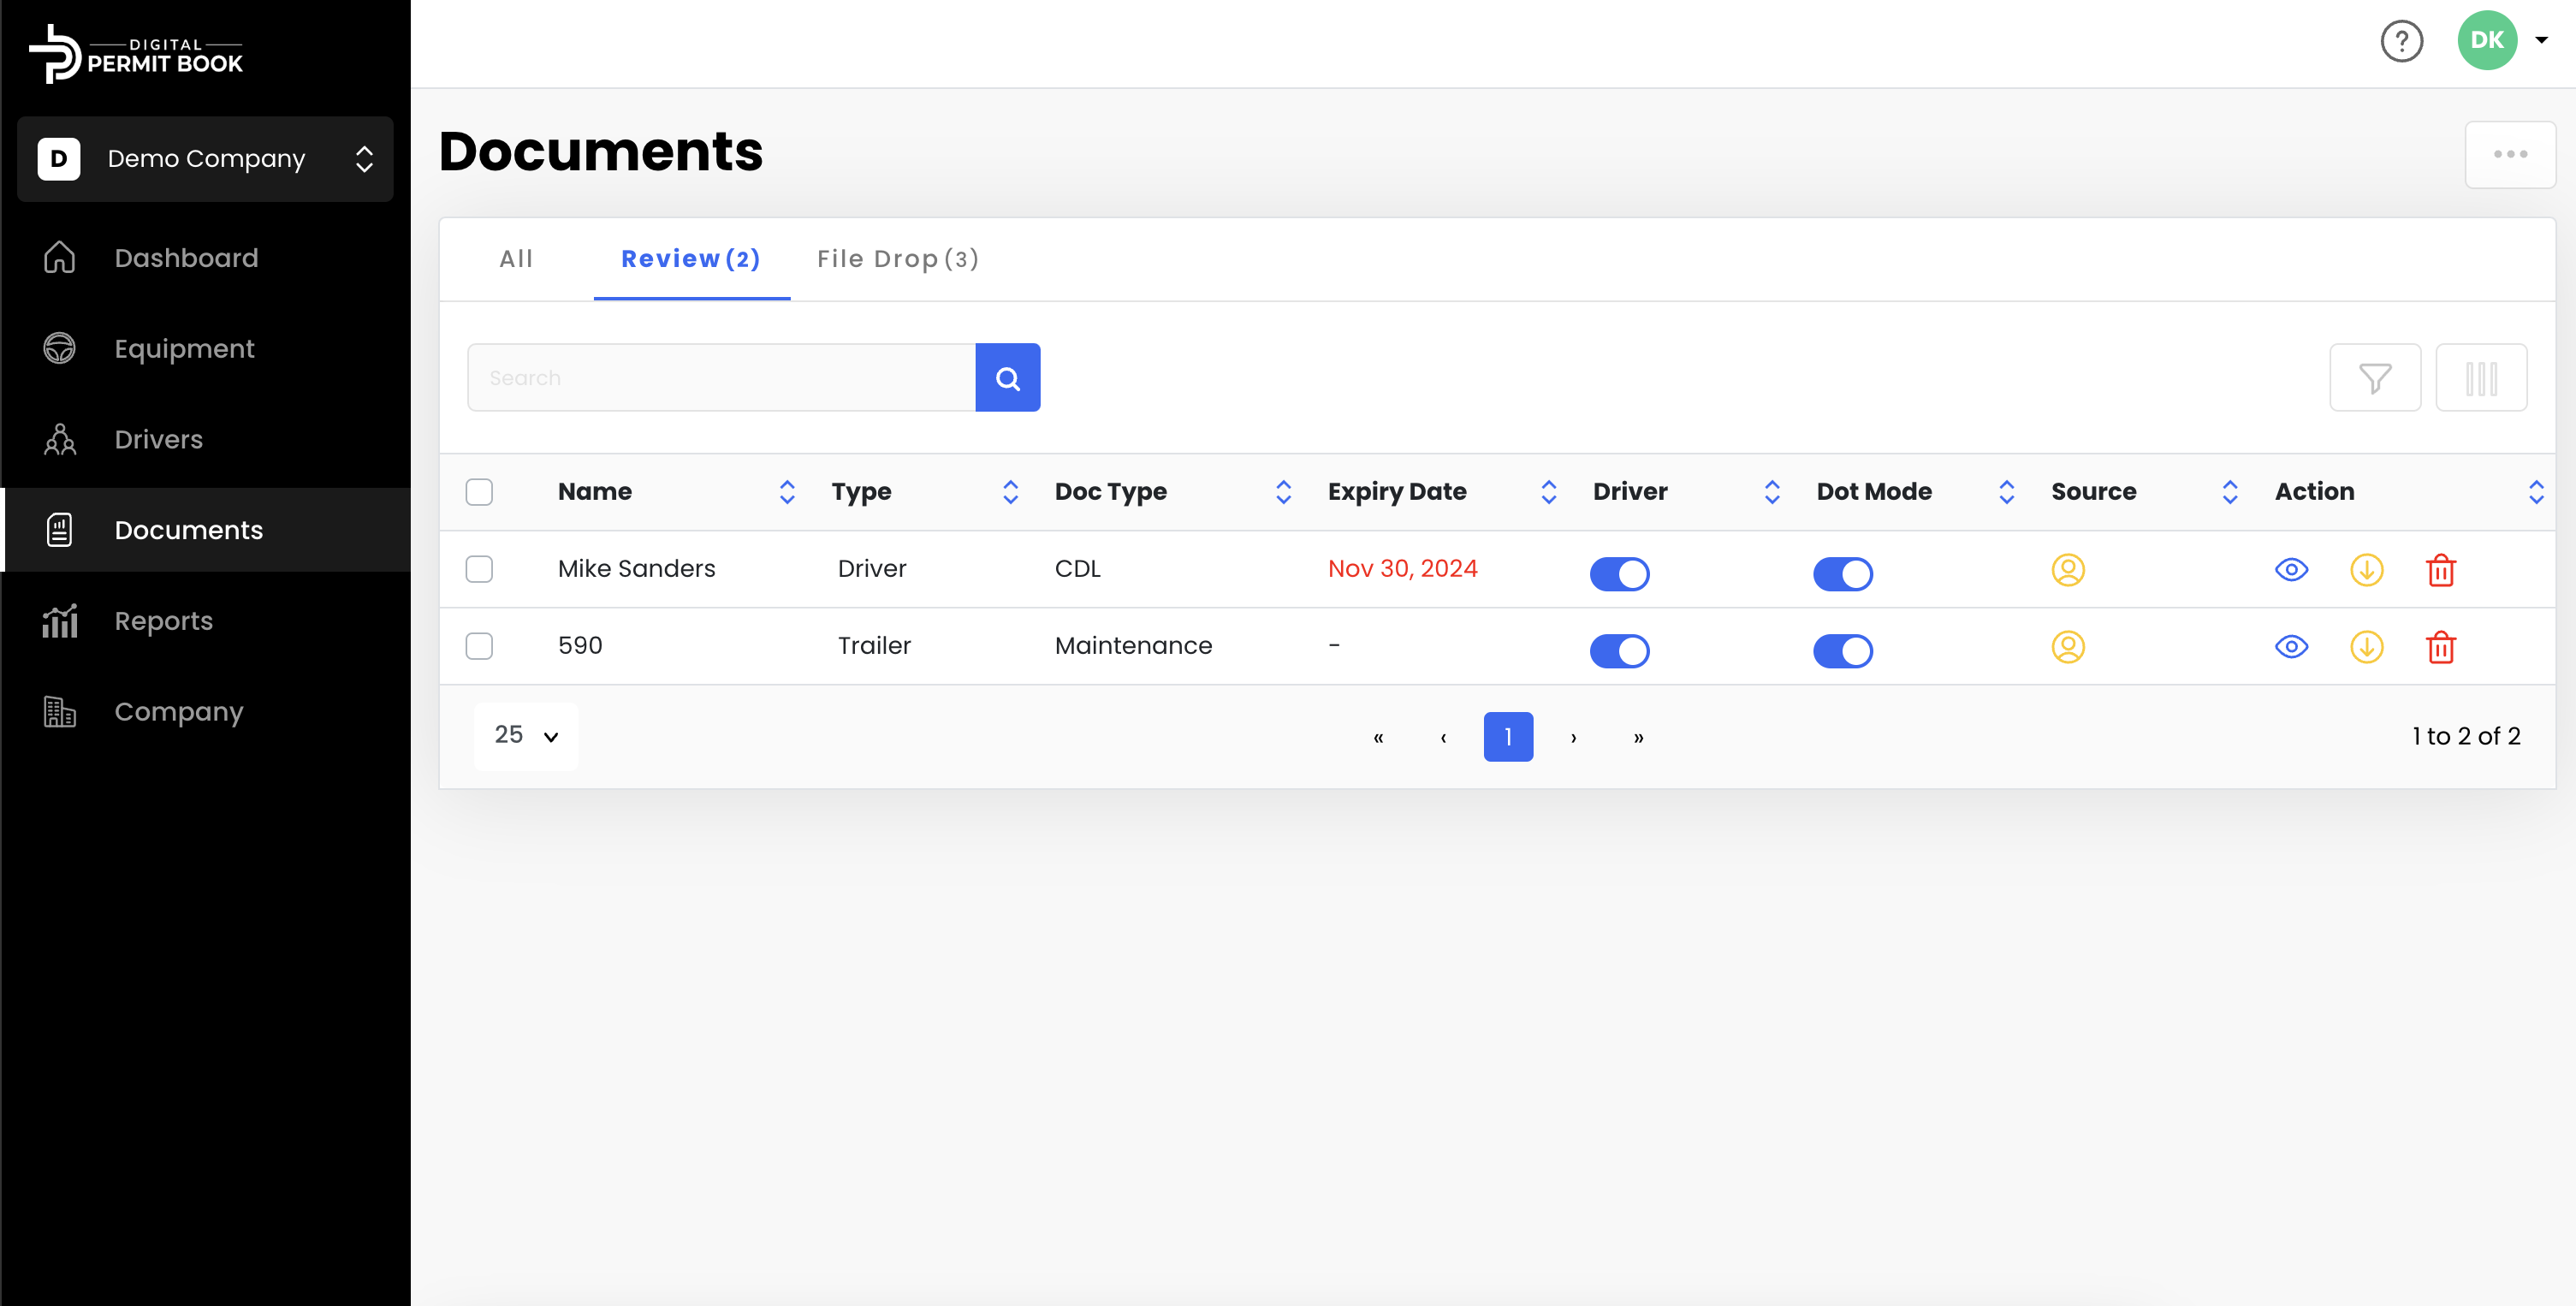2576x1306 pixels.
Task: Toggle Driver switch for Mike Sanders
Action: [x=1619, y=573]
